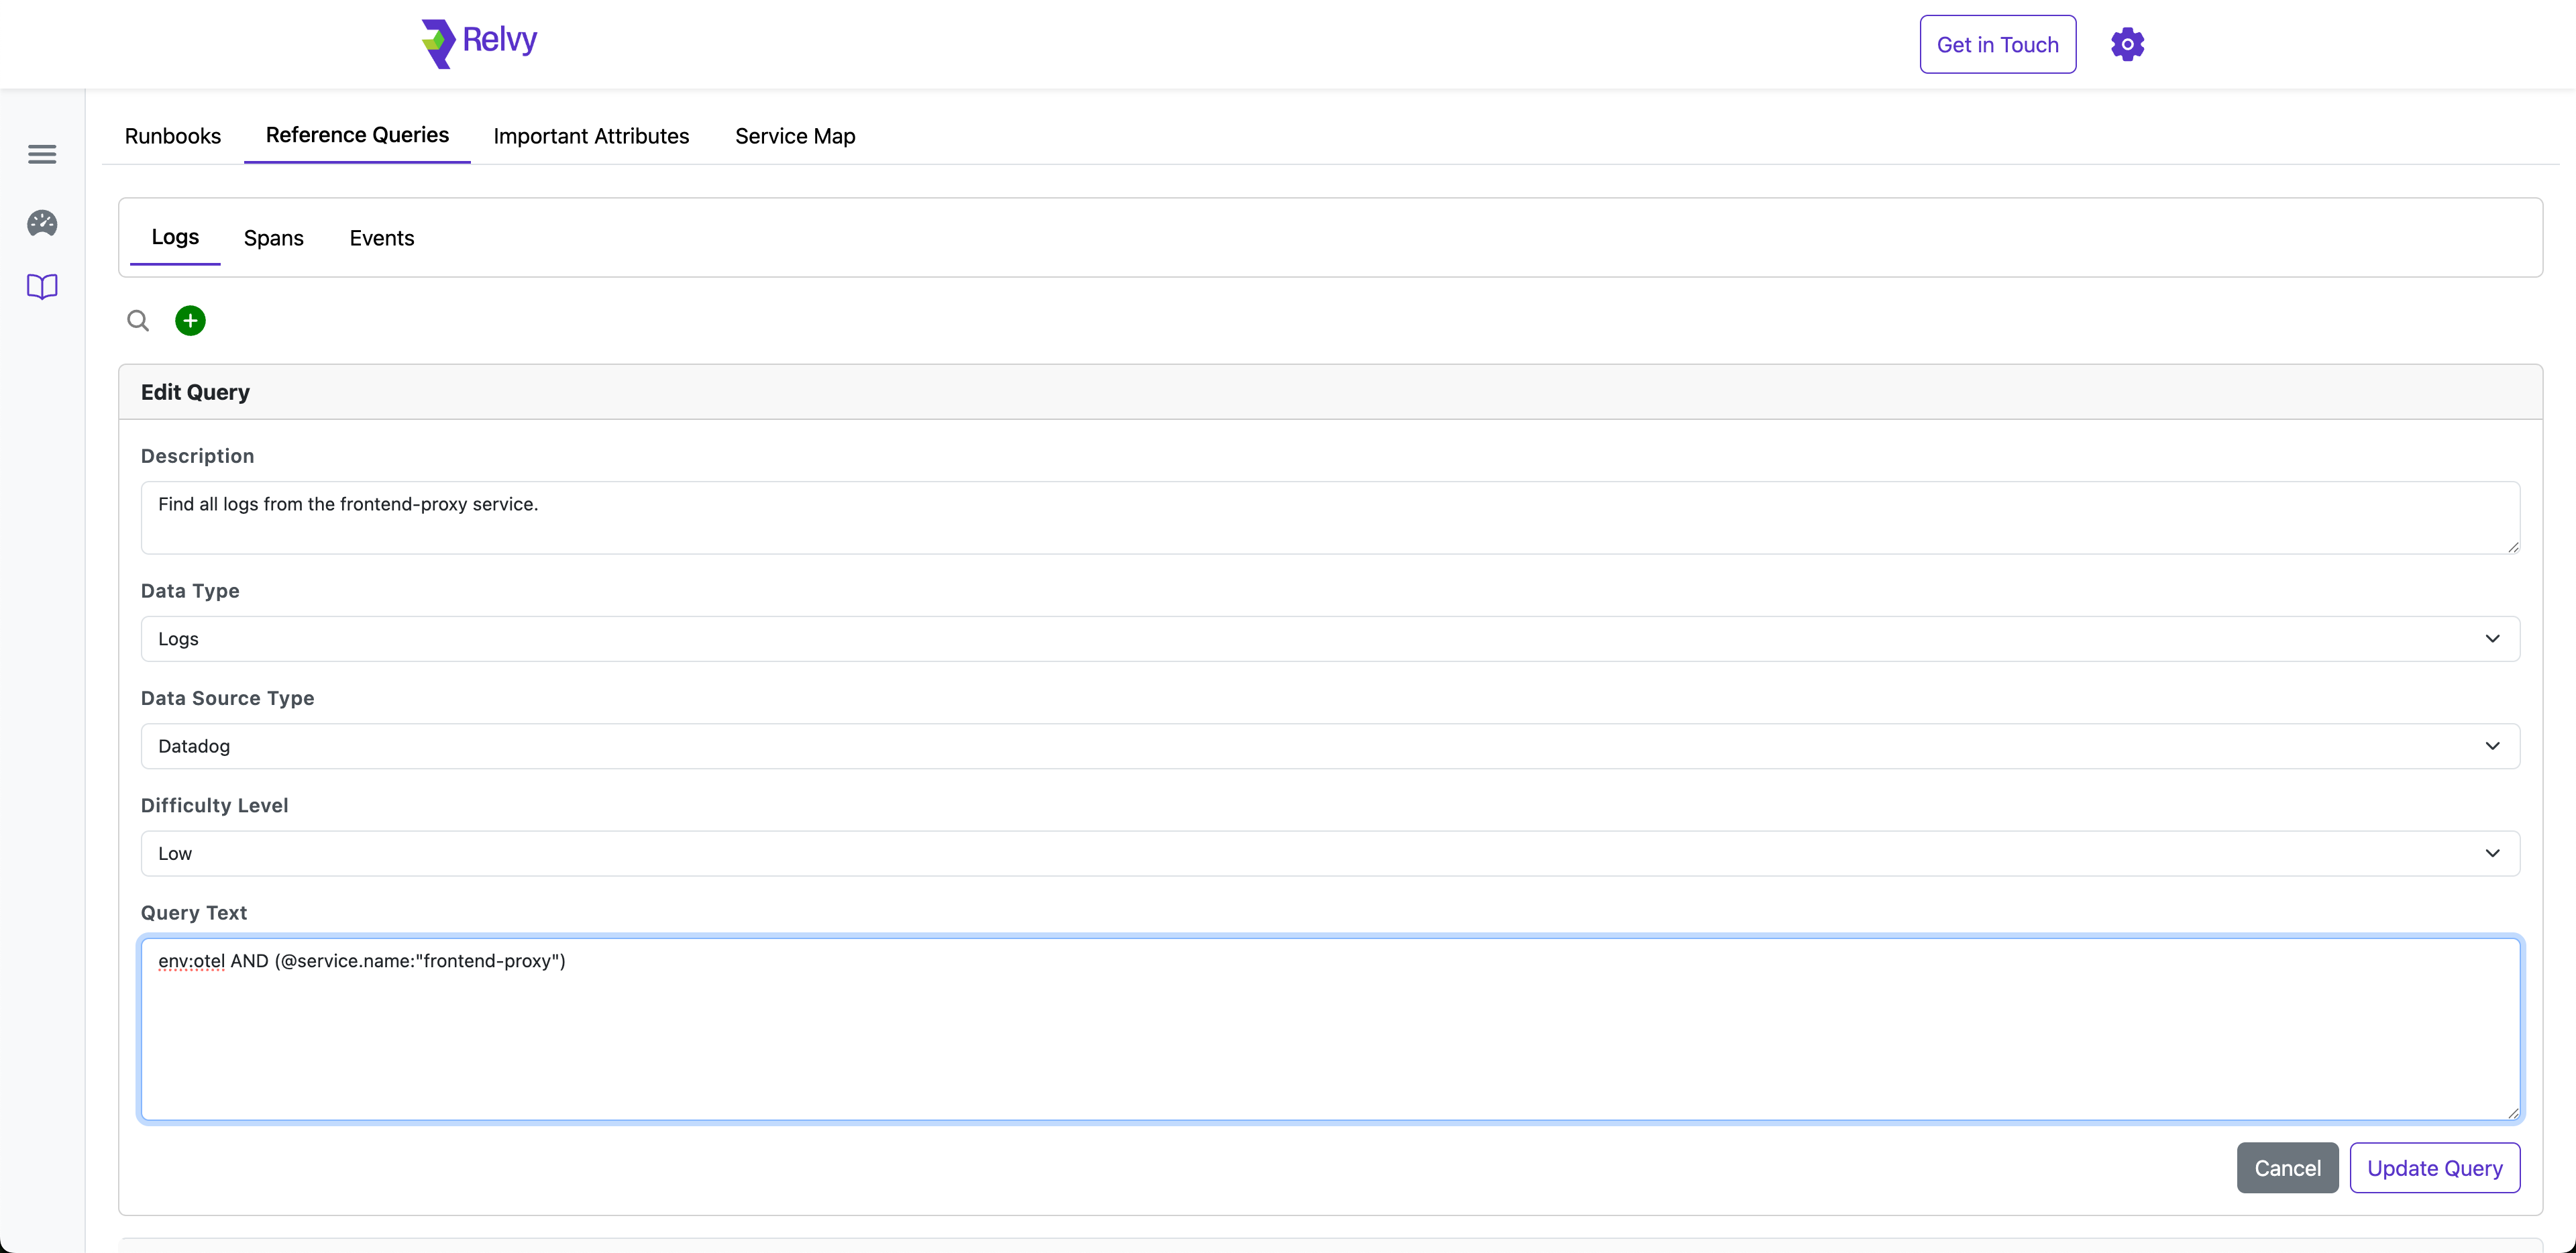Expand the Data Type chevron

[x=2492, y=638]
